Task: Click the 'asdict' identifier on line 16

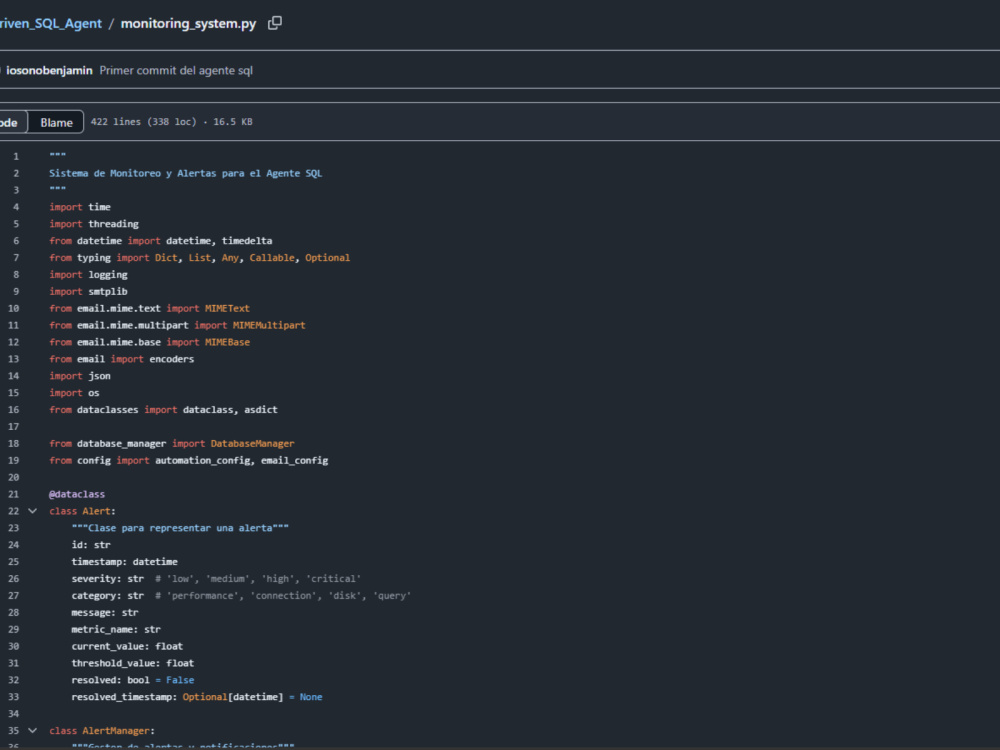Action: 261,409
